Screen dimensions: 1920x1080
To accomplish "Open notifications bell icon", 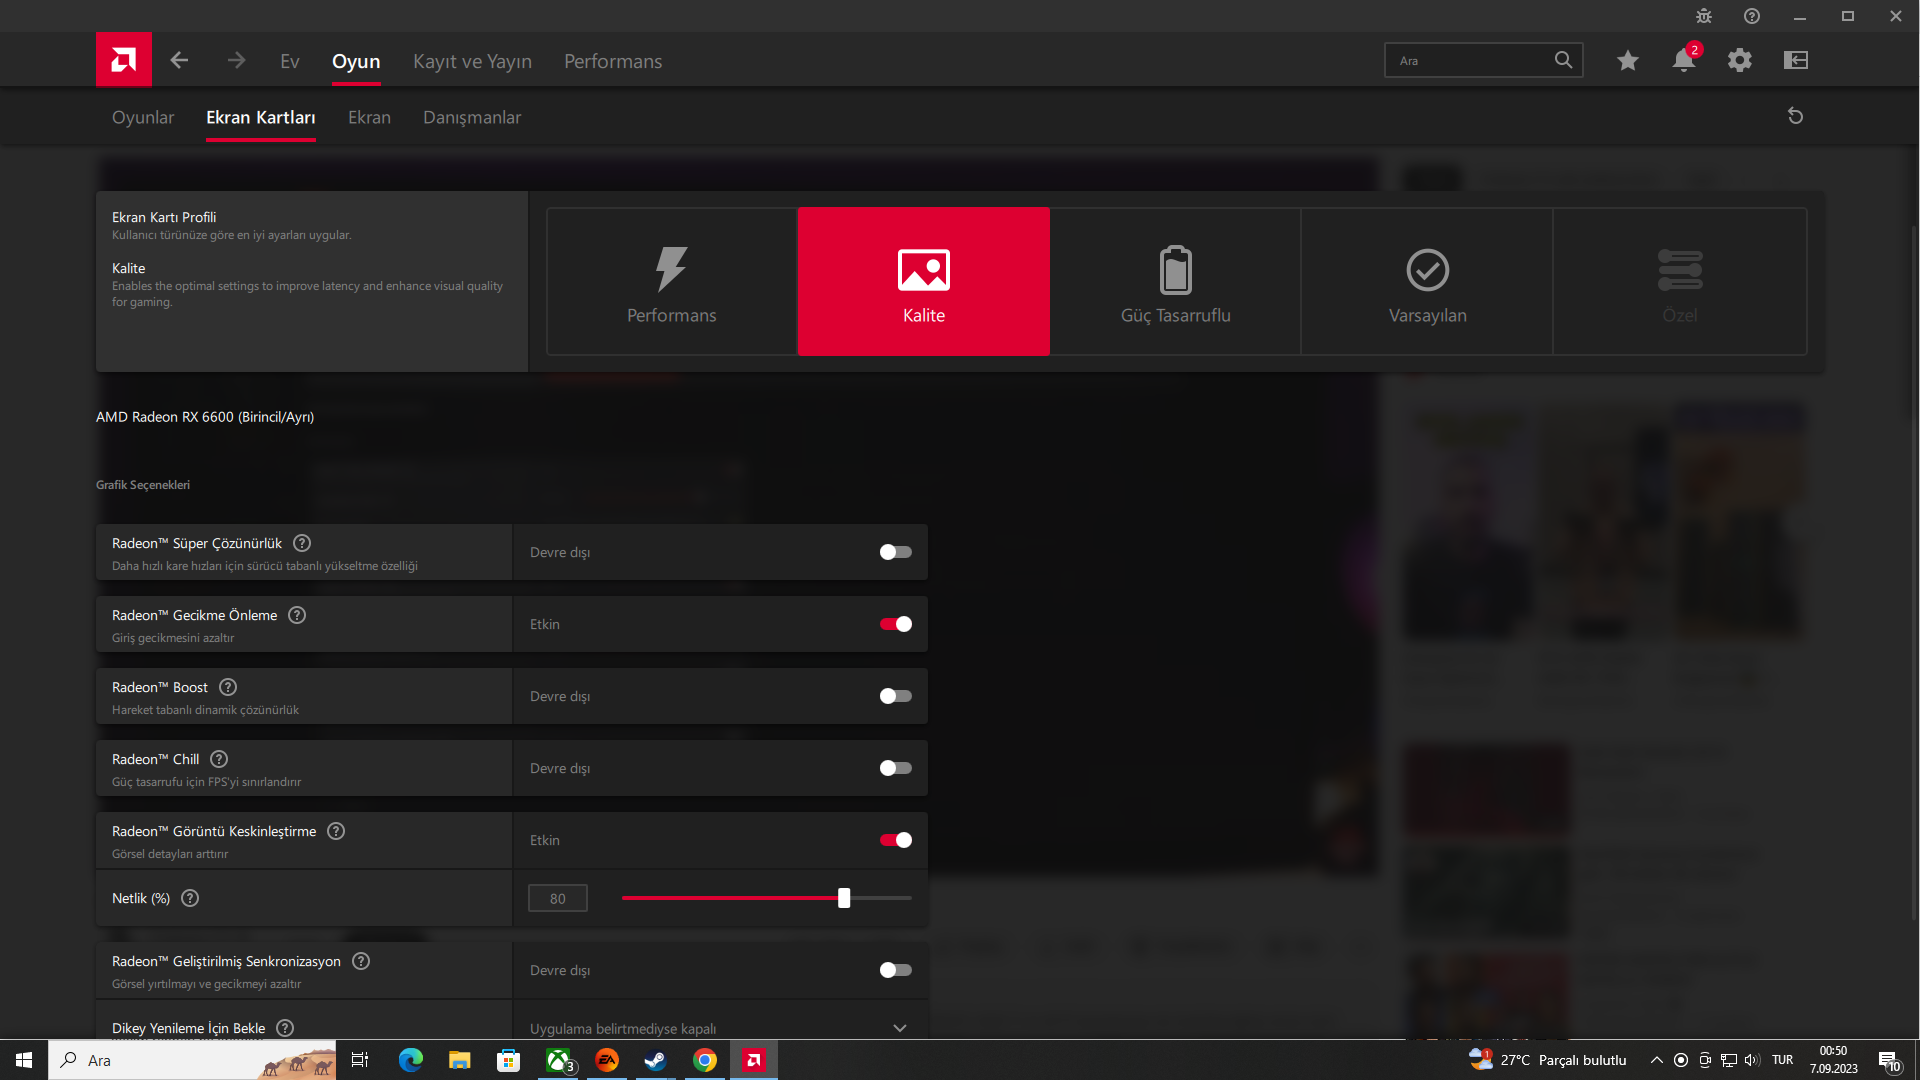I will tap(1684, 60).
